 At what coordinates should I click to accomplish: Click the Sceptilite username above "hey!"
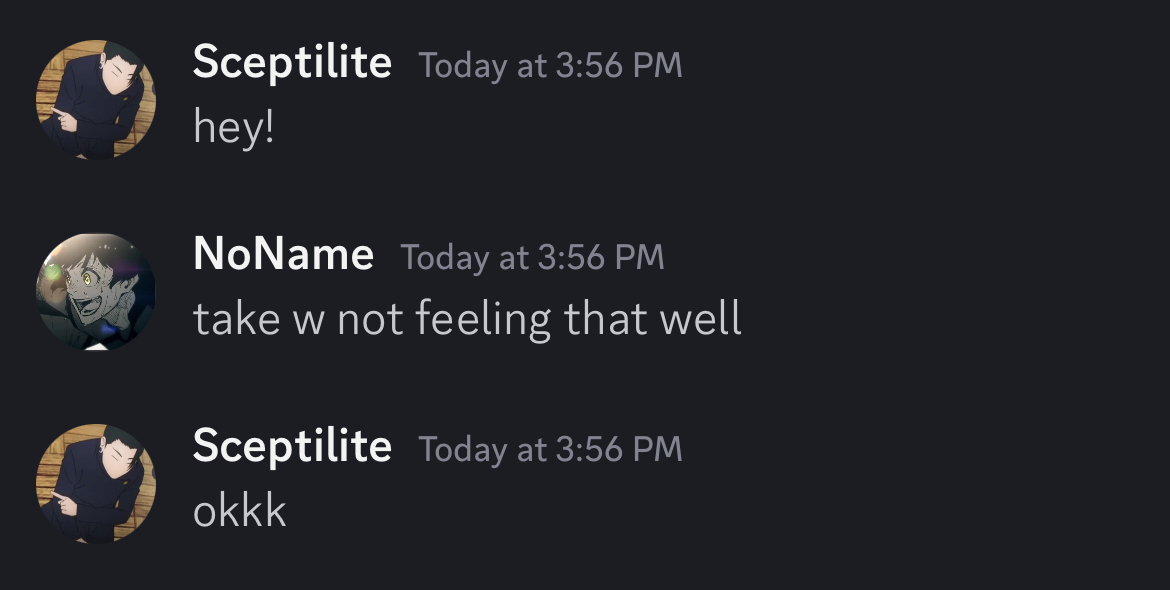(x=292, y=63)
